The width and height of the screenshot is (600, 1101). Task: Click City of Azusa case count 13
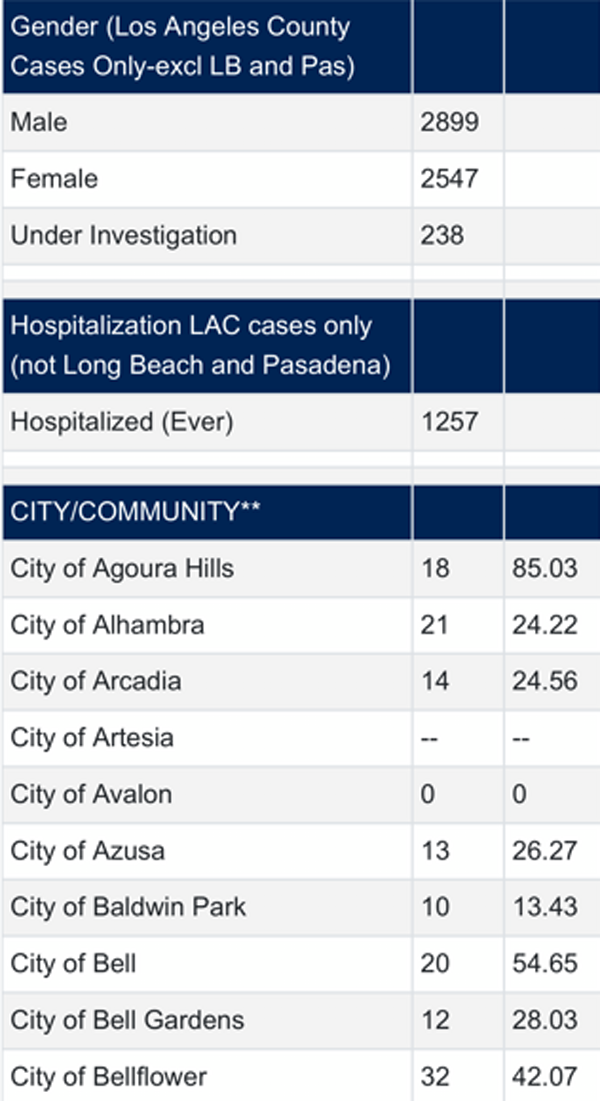[x=434, y=851]
